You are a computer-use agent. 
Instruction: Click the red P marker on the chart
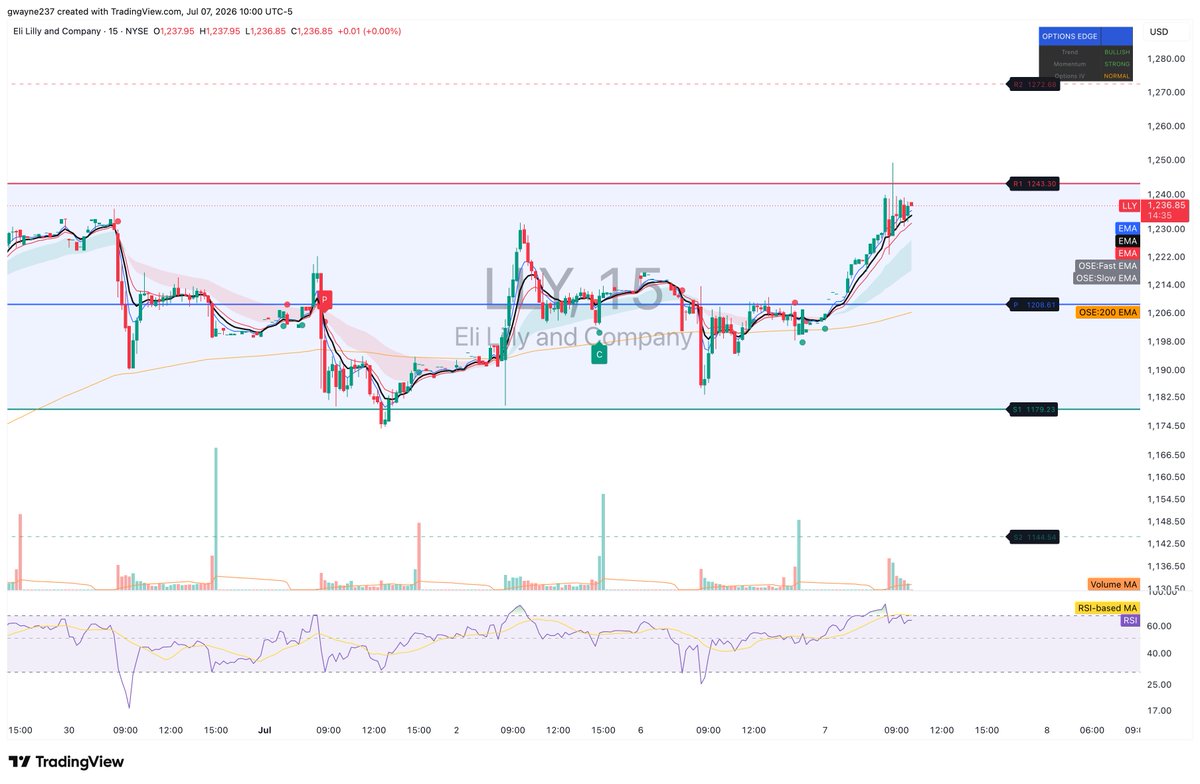[x=324, y=299]
